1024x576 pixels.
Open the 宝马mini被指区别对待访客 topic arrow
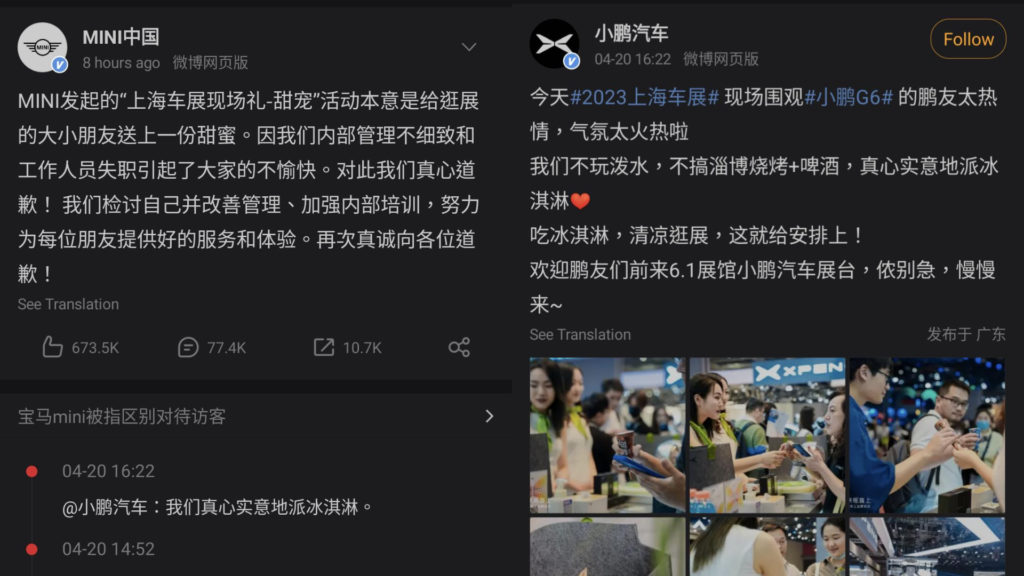pyautogui.click(x=489, y=416)
